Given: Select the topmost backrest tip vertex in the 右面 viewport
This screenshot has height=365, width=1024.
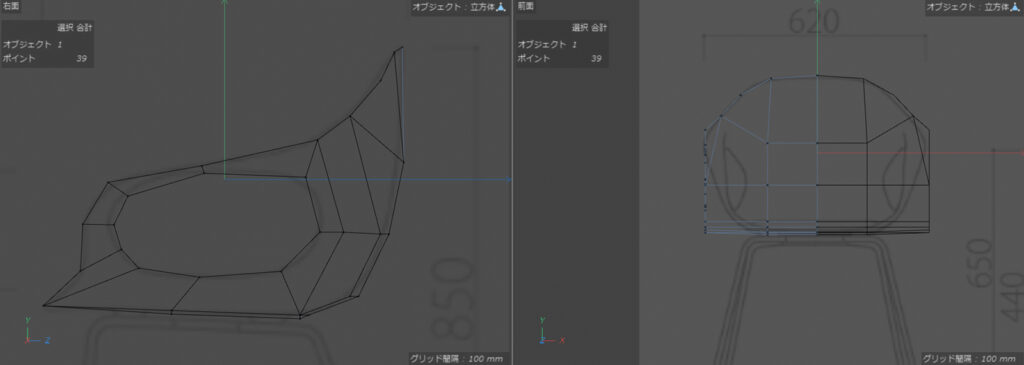Looking at the screenshot, I should click(402, 47).
